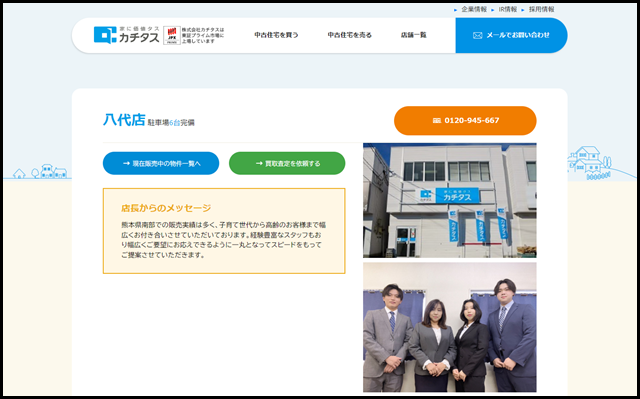Click envelope icon in the mail inquiry button
This screenshot has height=399, width=640.
pos(477,35)
